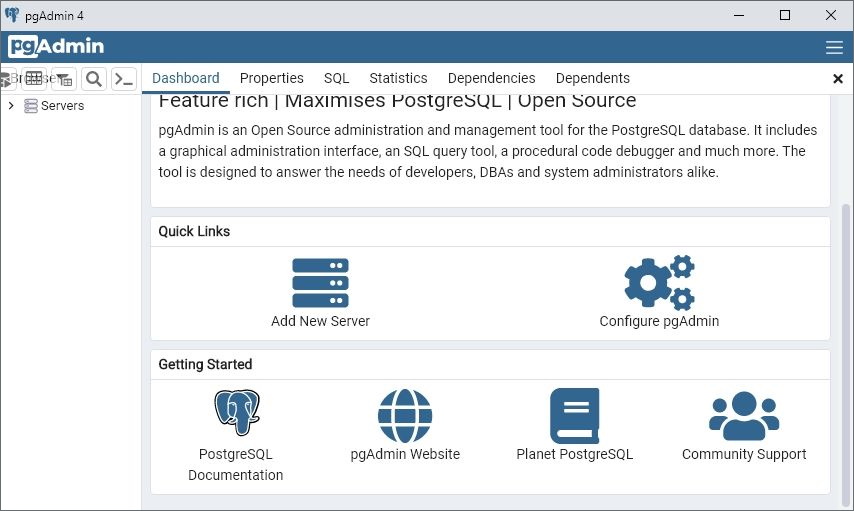Switch to the SQL tab
This screenshot has height=511, width=854.
(336, 78)
